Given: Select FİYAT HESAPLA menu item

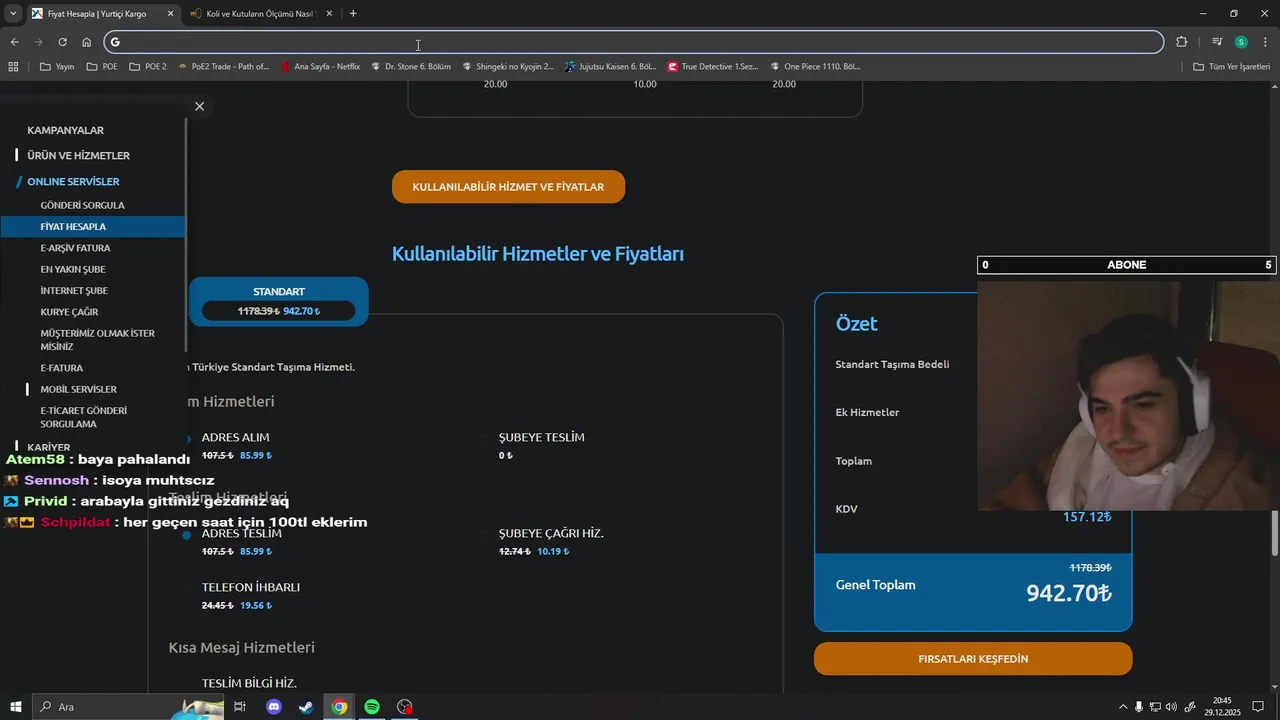Looking at the screenshot, I should pyautogui.click(x=92, y=227).
